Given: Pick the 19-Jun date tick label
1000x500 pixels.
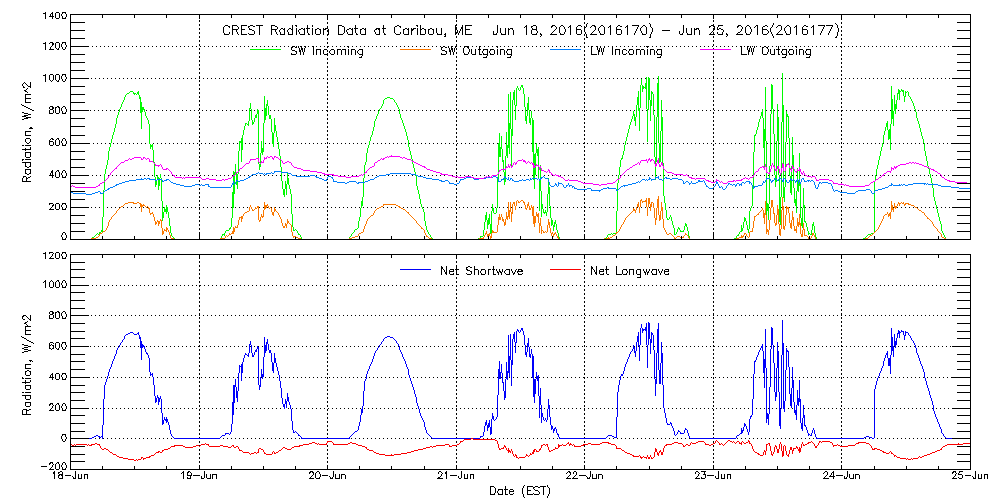Looking at the screenshot, I should 199,477.
